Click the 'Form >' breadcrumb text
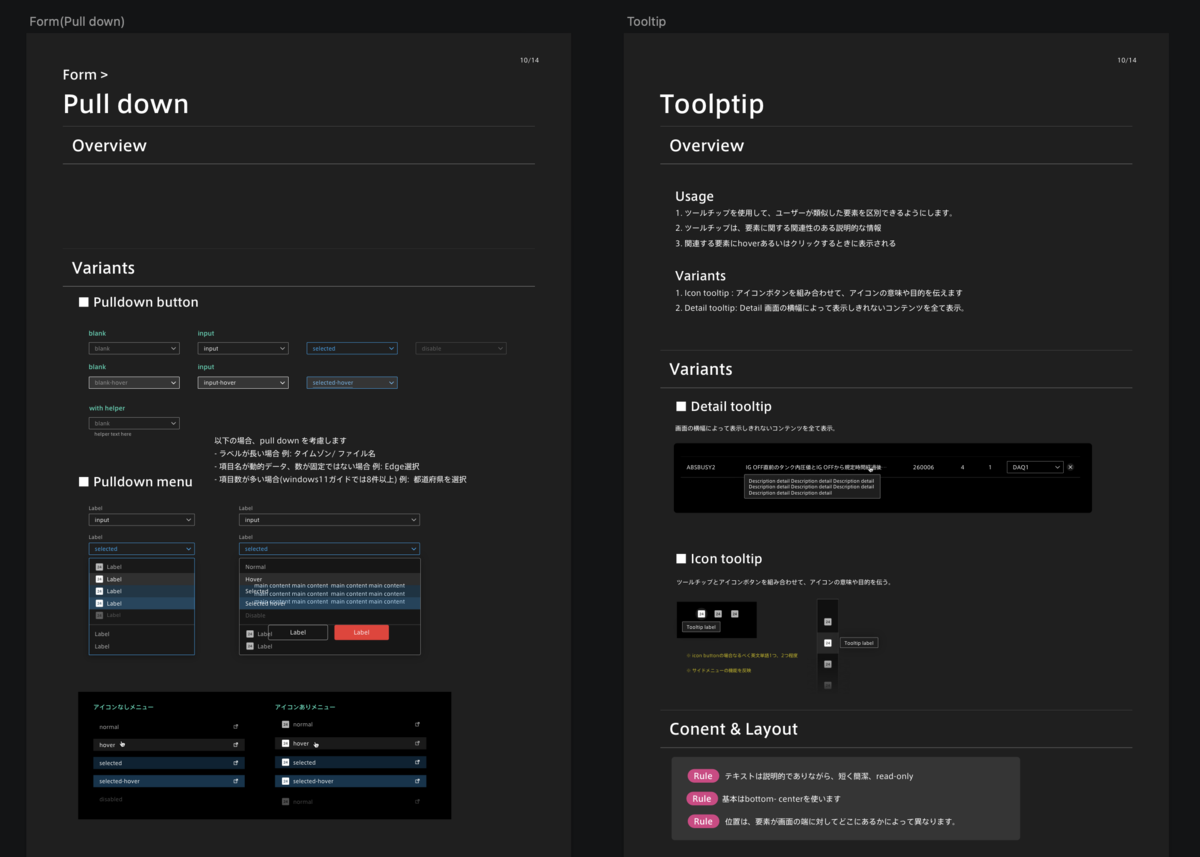Screen dimensions: 1200x857 click(85, 75)
